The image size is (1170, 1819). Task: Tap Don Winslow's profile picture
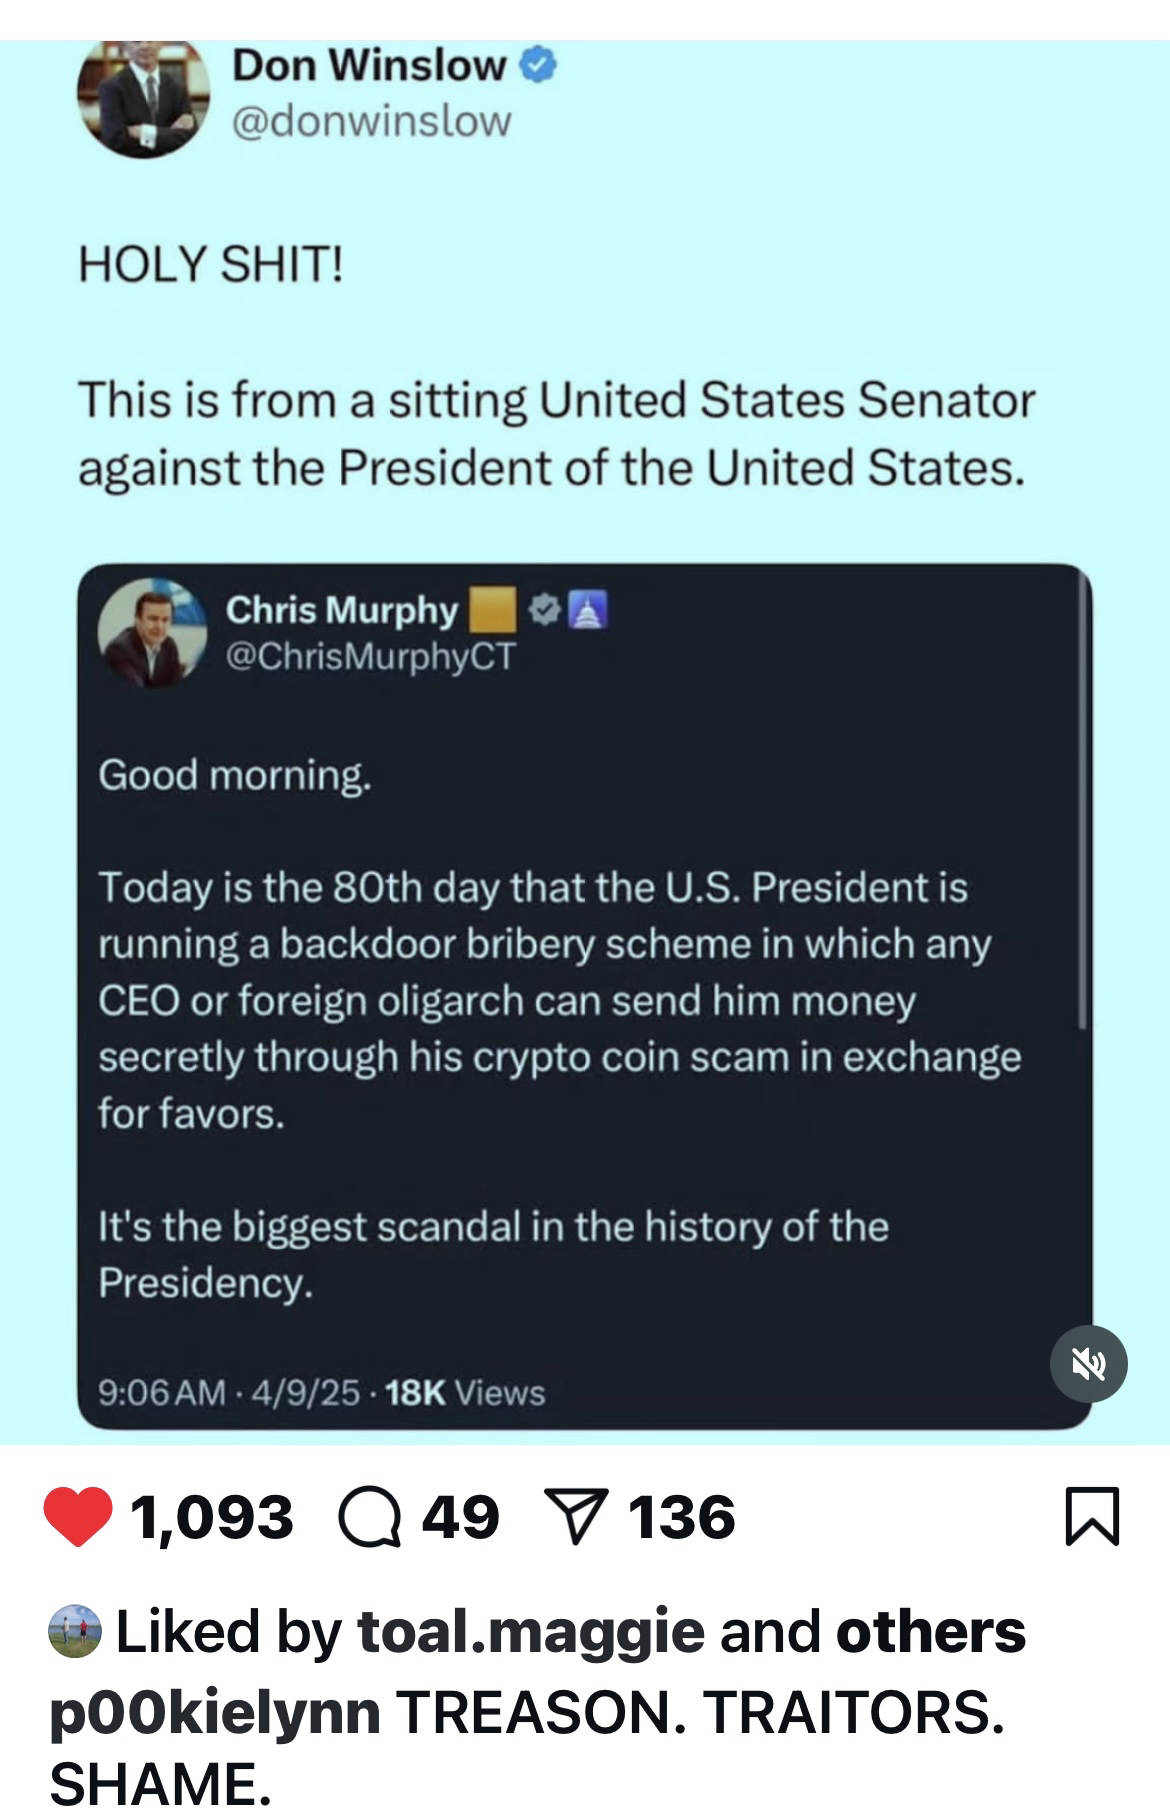click(144, 98)
